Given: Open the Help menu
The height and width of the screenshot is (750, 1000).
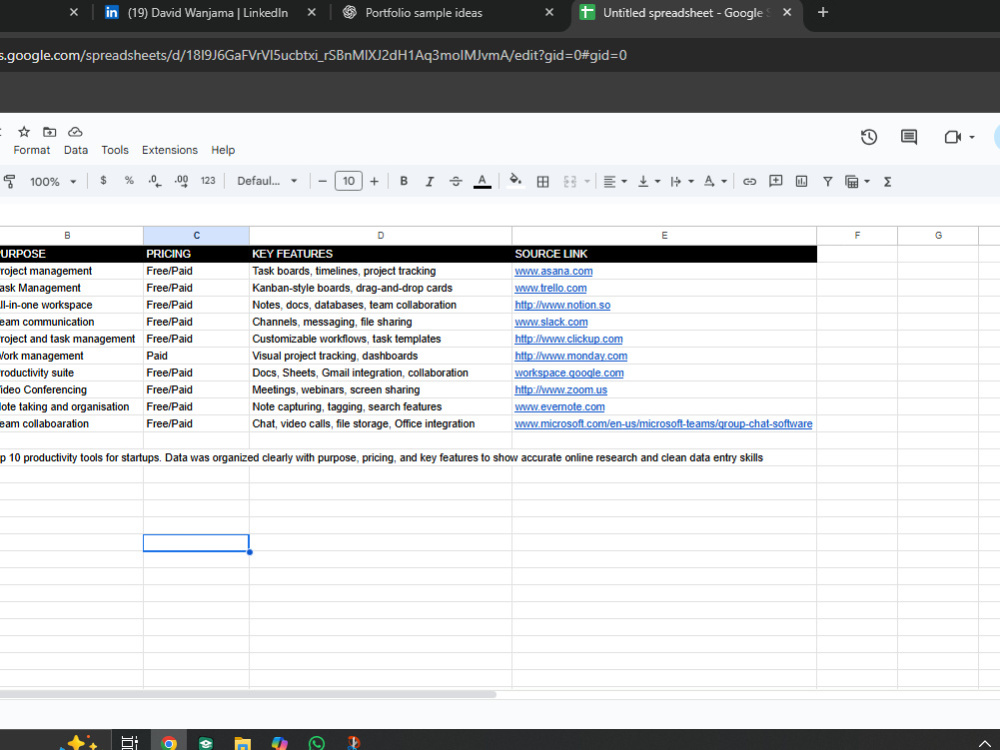Looking at the screenshot, I should [x=223, y=150].
